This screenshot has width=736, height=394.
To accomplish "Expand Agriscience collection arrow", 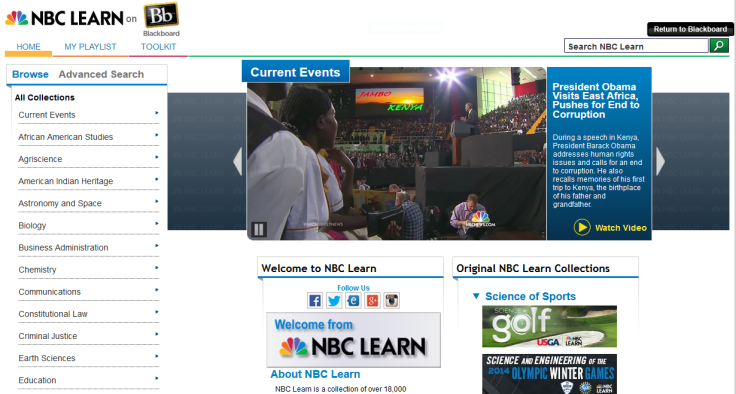I will click(157, 157).
